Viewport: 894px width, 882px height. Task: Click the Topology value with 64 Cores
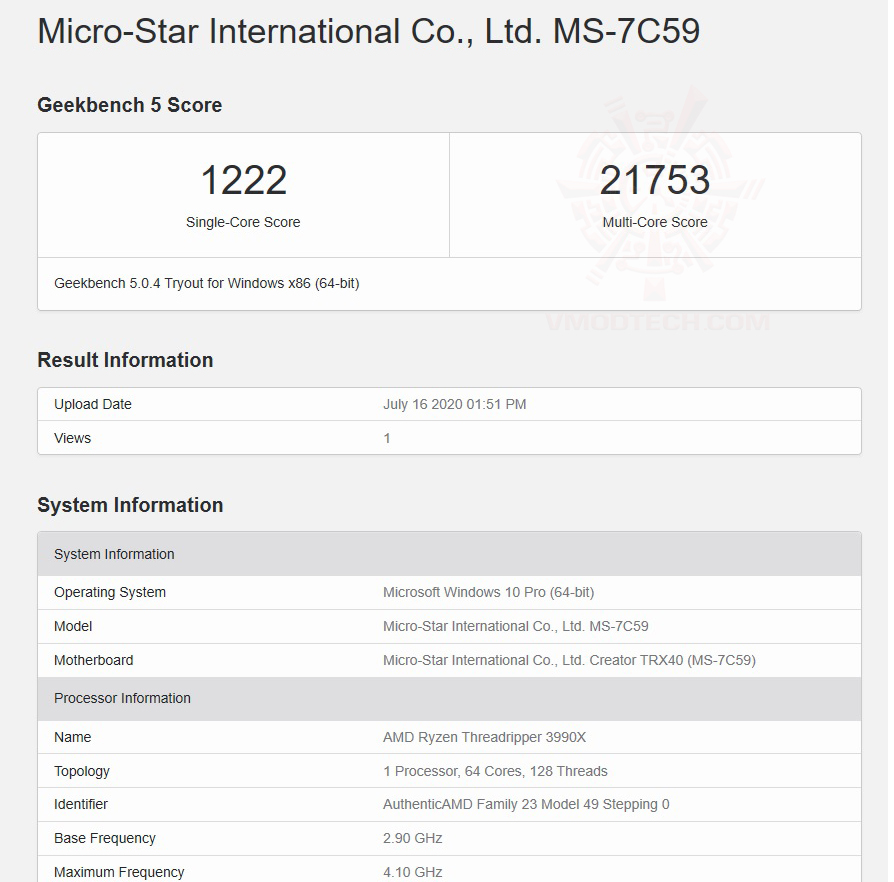(495, 771)
